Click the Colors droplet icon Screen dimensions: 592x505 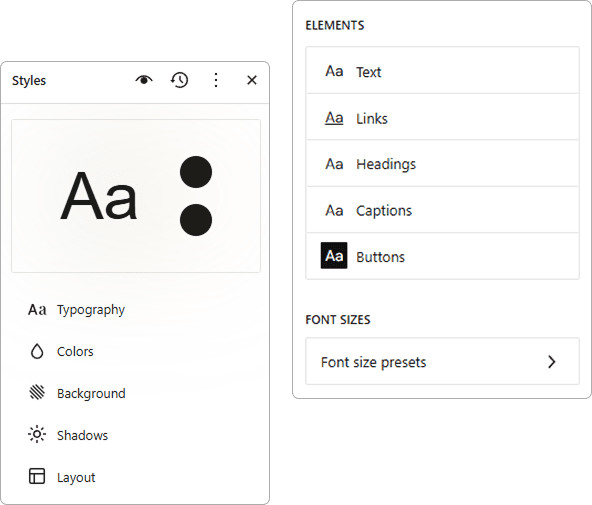point(37,351)
